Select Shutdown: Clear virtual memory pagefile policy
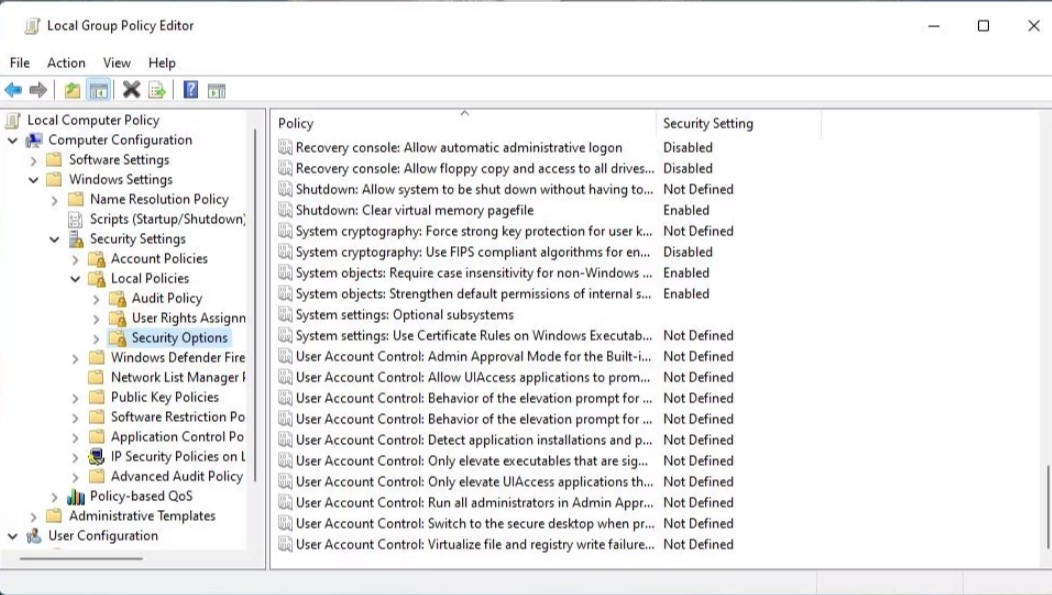1052x595 pixels. click(x=414, y=211)
